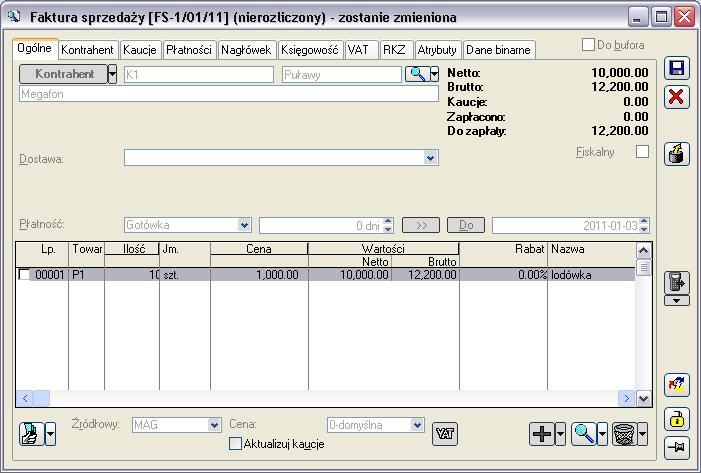
Task: Click the pushpin icon at bottom right
Action: click(x=676, y=446)
